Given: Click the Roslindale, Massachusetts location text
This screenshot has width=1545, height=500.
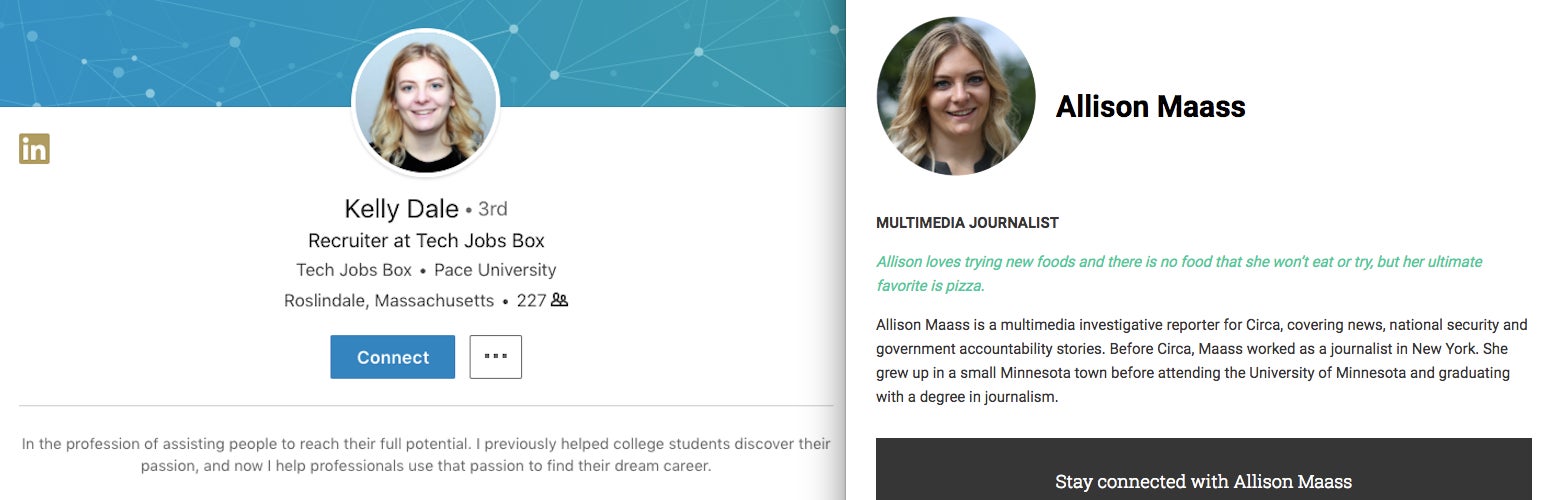Looking at the screenshot, I should tap(389, 300).
